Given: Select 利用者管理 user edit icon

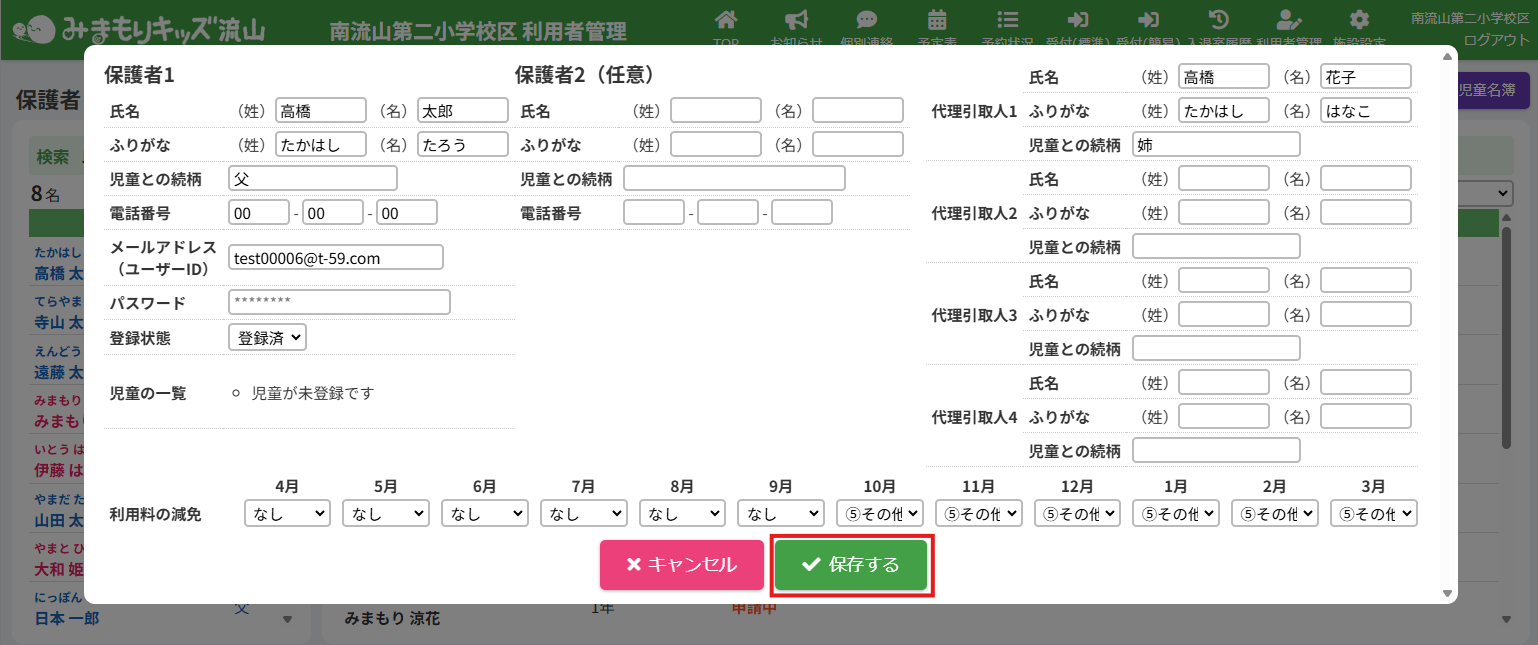Looking at the screenshot, I should tap(1289, 21).
